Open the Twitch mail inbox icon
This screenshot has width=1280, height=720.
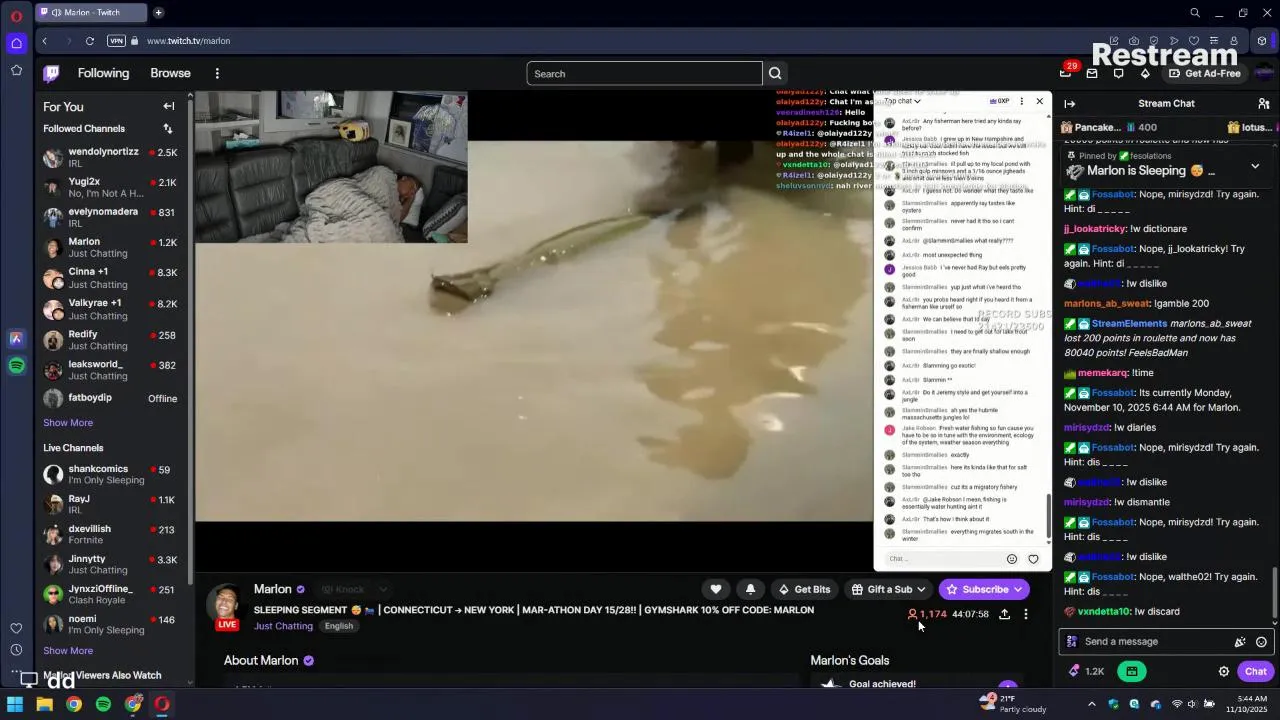point(1092,73)
